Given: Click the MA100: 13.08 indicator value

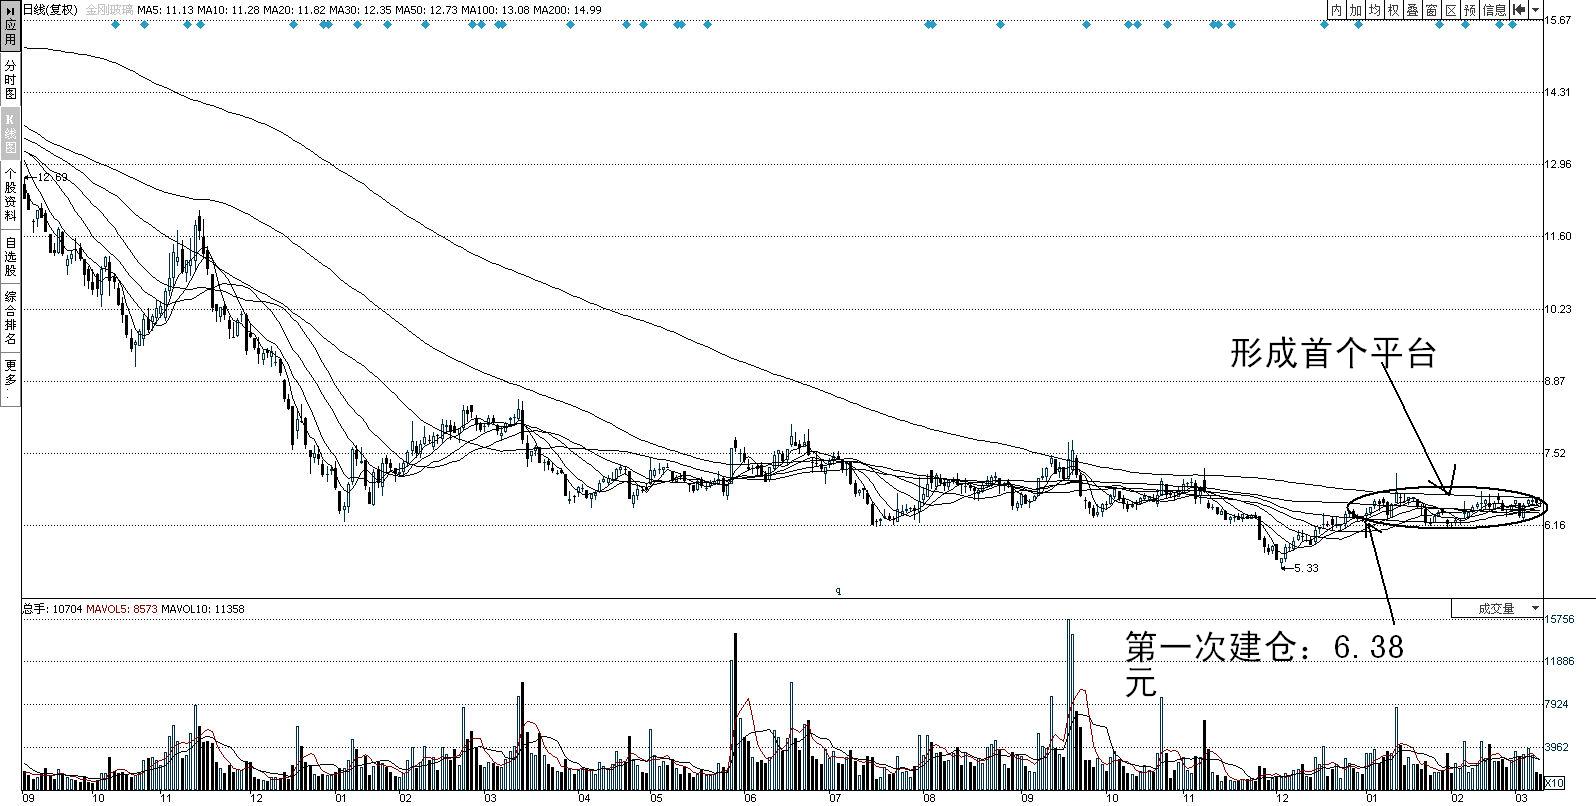Looking at the screenshot, I should point(494,9).
